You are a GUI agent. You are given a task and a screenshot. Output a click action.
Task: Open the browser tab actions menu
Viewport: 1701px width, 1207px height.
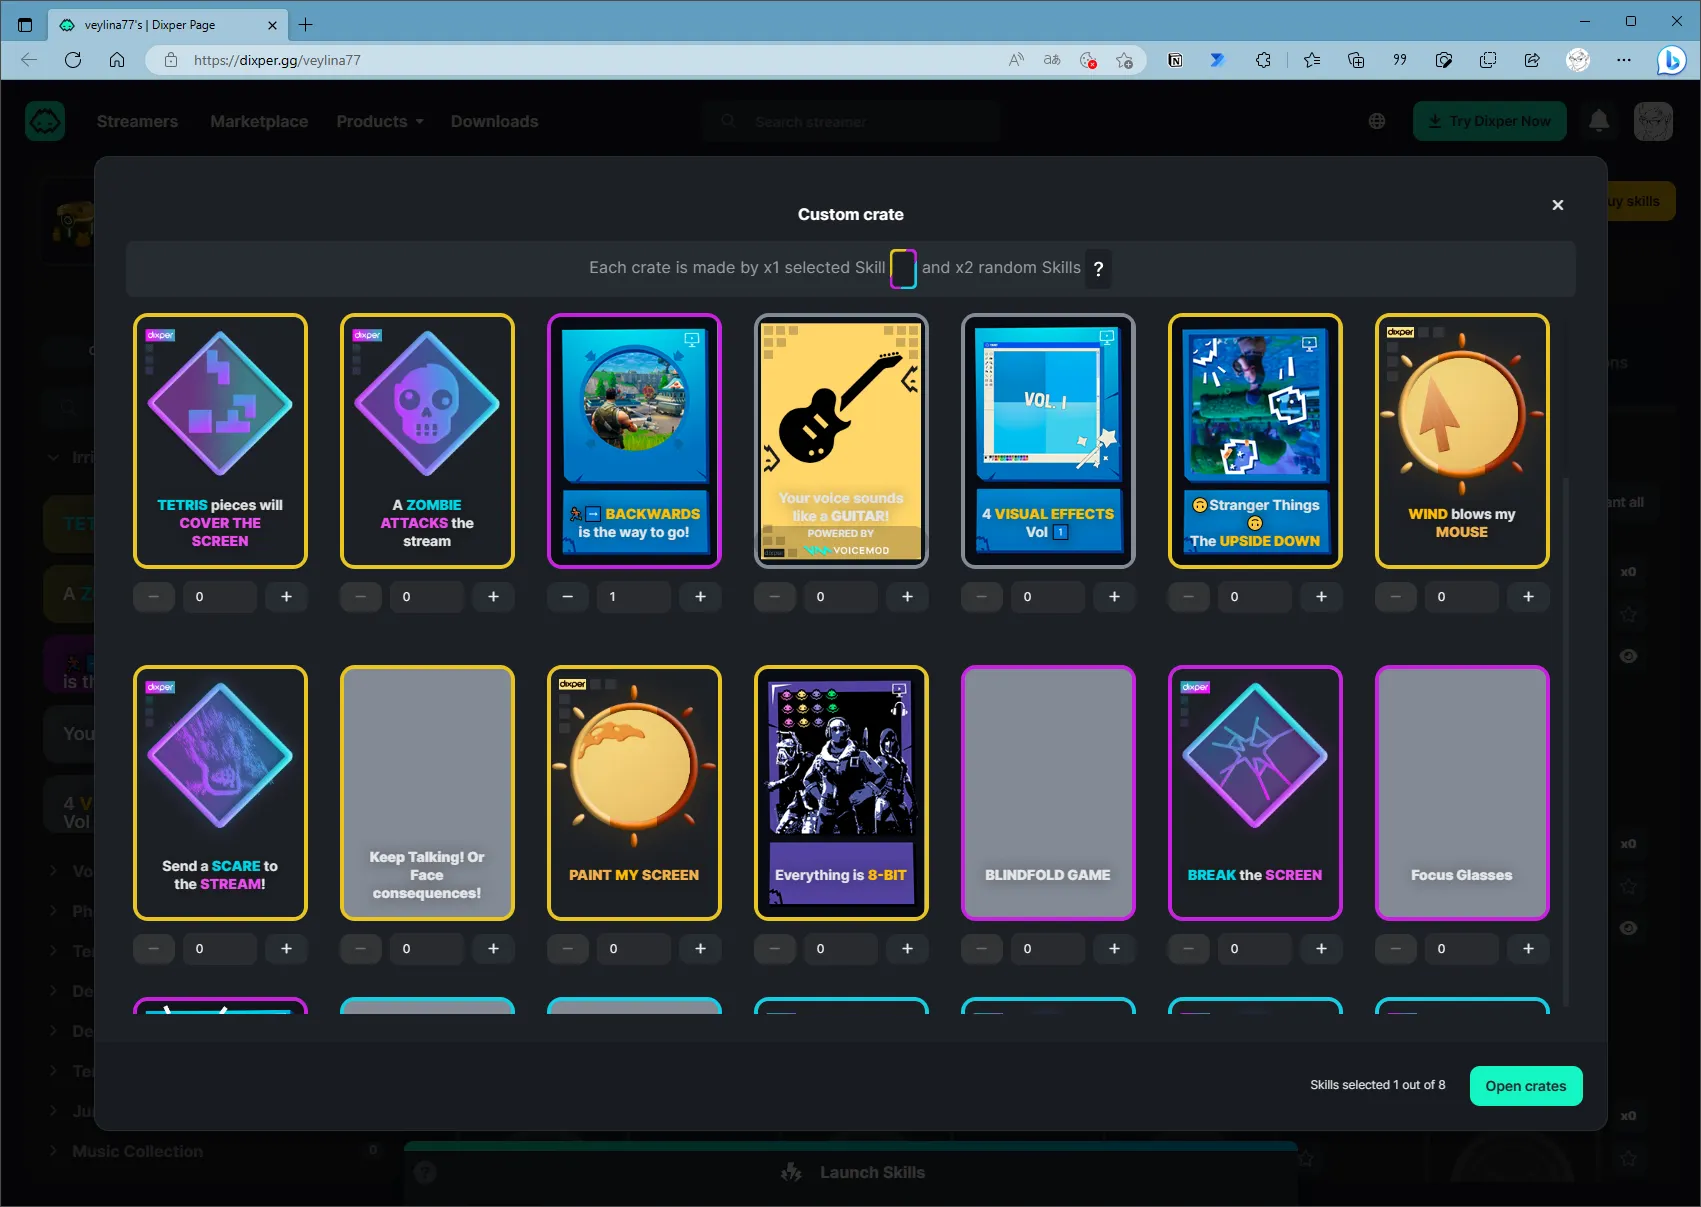point(25,24)
